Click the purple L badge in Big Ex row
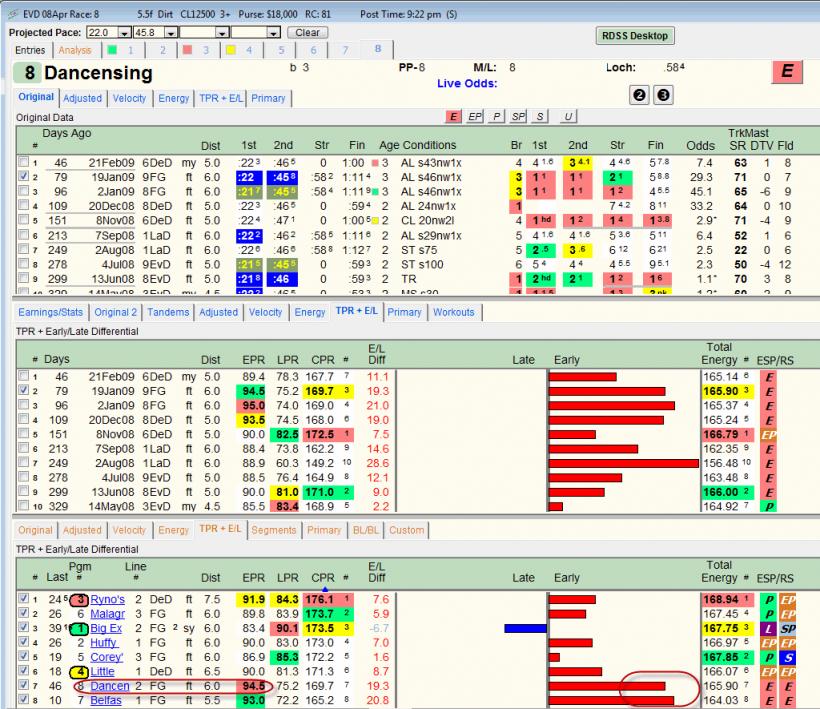This screenshot has height=709, width=820. click(x=769, y=628)
